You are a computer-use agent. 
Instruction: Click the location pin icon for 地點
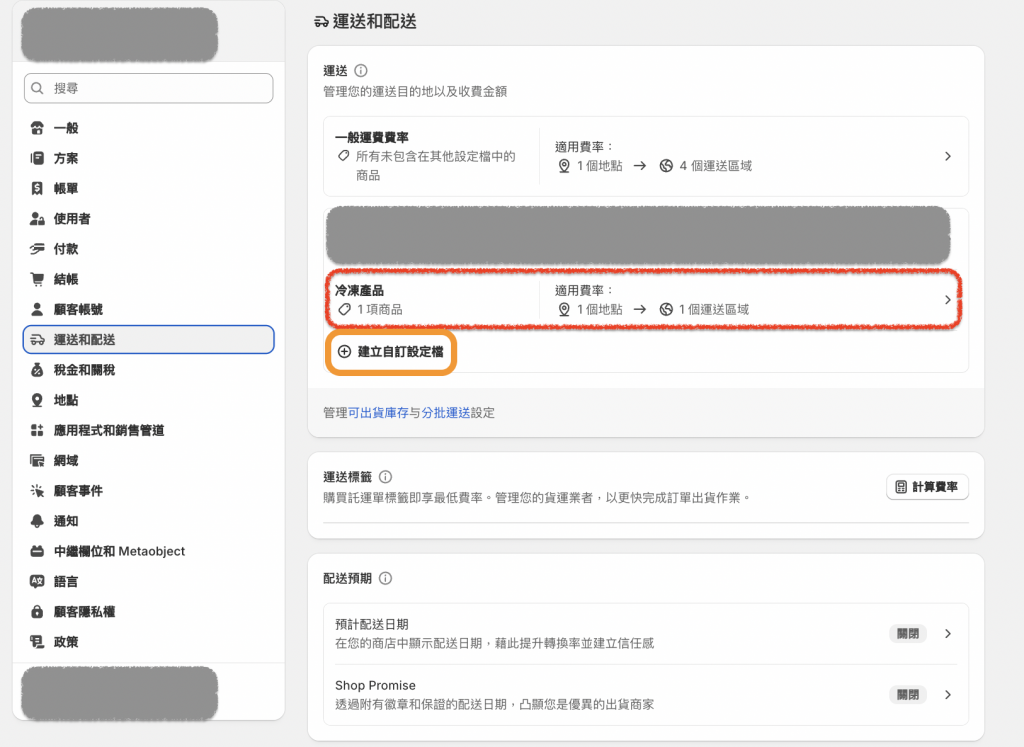[38, 400]
